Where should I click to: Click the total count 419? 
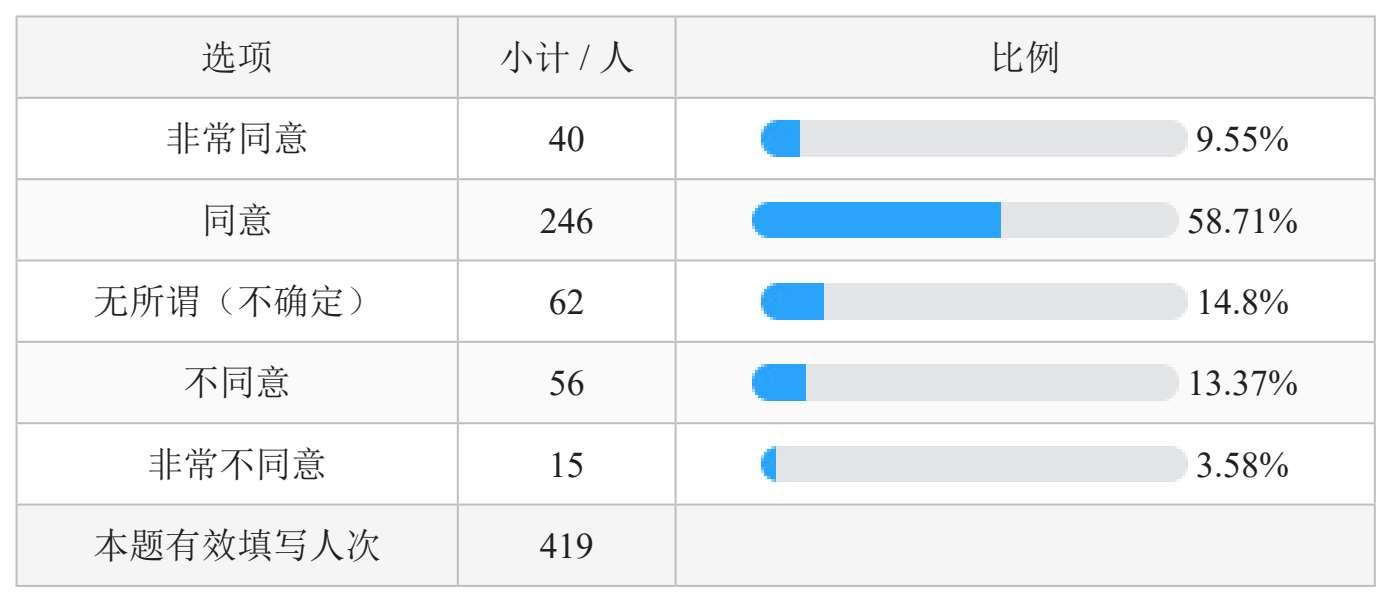pos(566,546)
